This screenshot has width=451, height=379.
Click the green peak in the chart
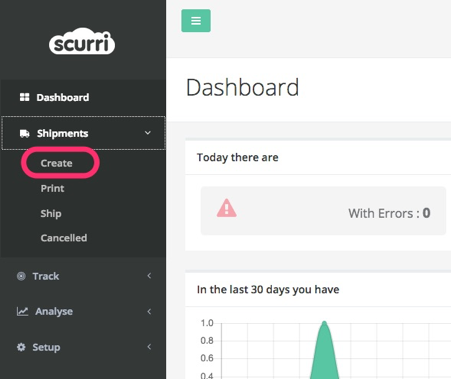[x=324, y=349]
